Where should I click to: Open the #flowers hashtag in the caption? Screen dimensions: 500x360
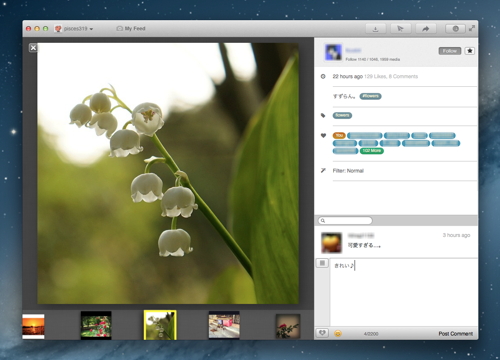[371, 96]
